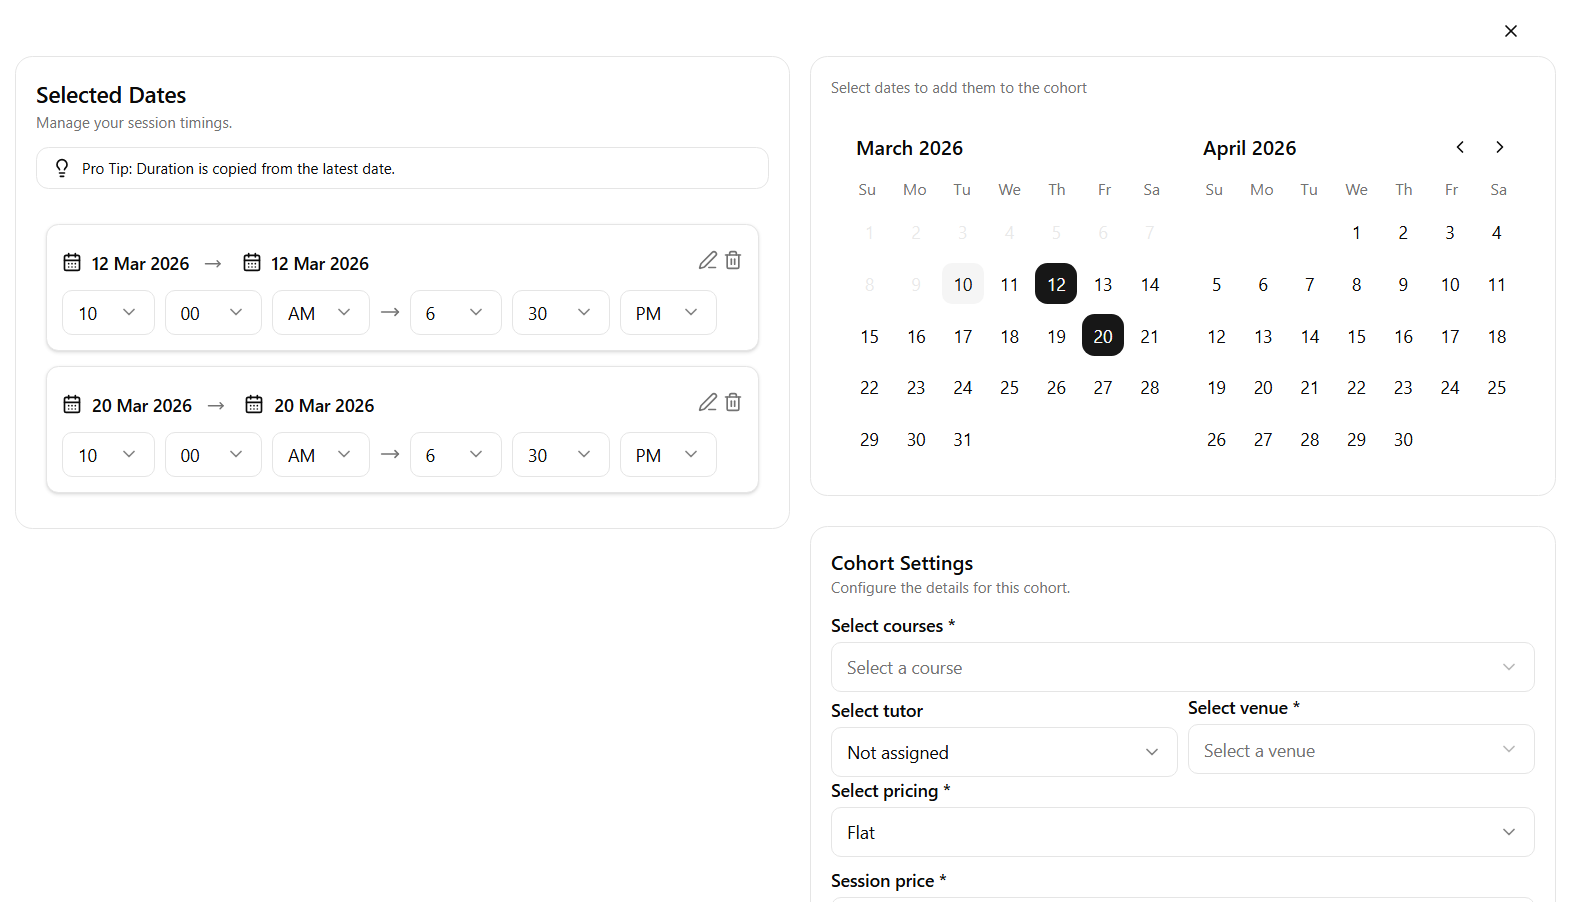The width and height of the screenshot is (1574, 902).
Task: Change start hour for 12 Mar session
Action: [108, 313]
